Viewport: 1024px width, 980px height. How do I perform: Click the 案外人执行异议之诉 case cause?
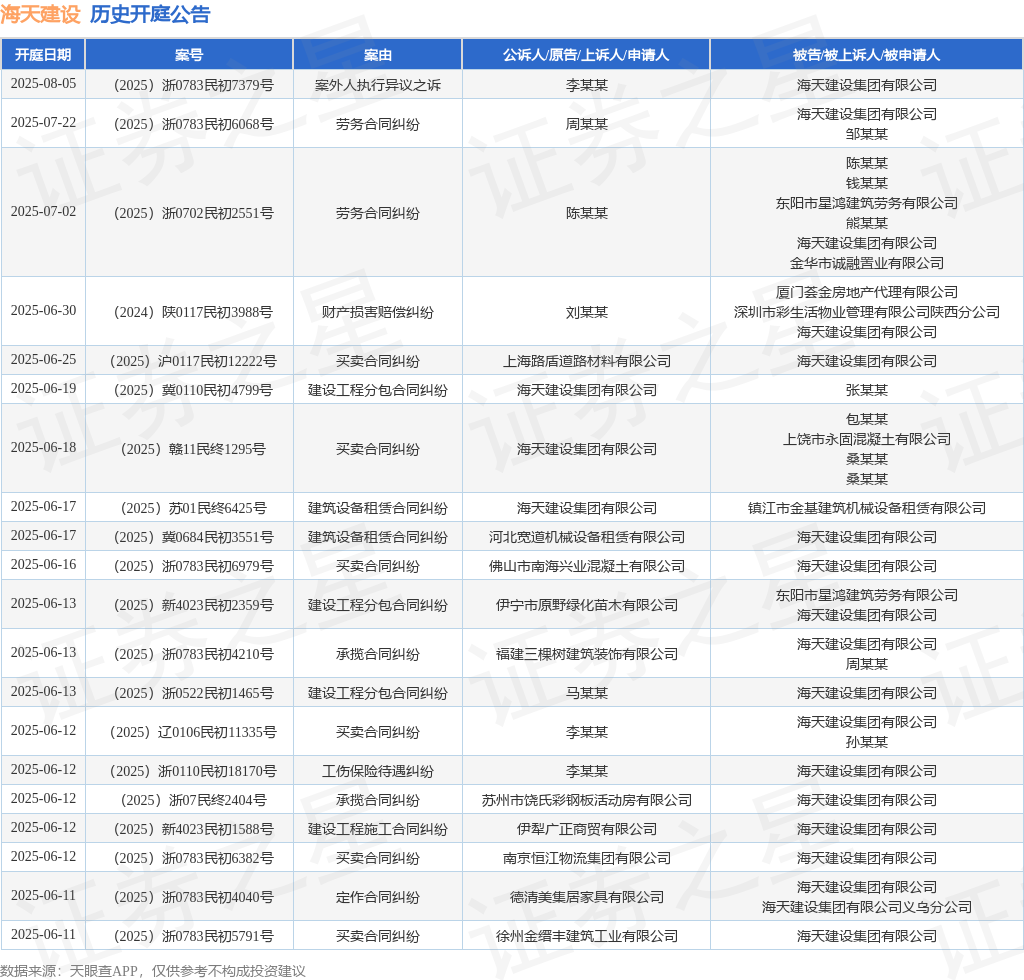[377, 85]
